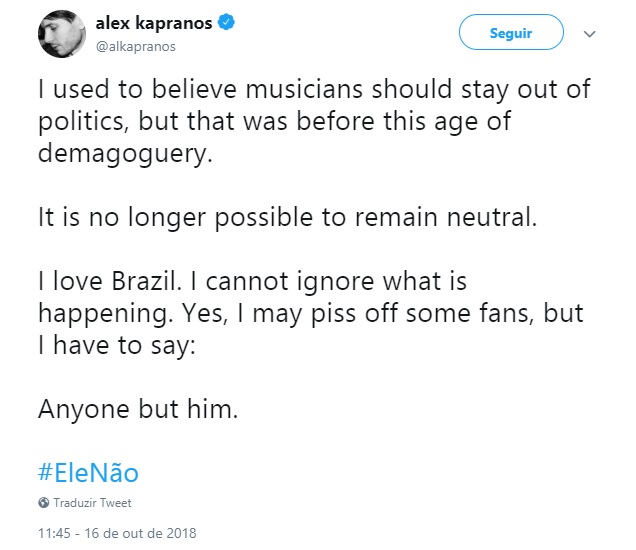Click the alex kapranos profile avatar
This screenshot has width=636, height=550.
point(61,35)
